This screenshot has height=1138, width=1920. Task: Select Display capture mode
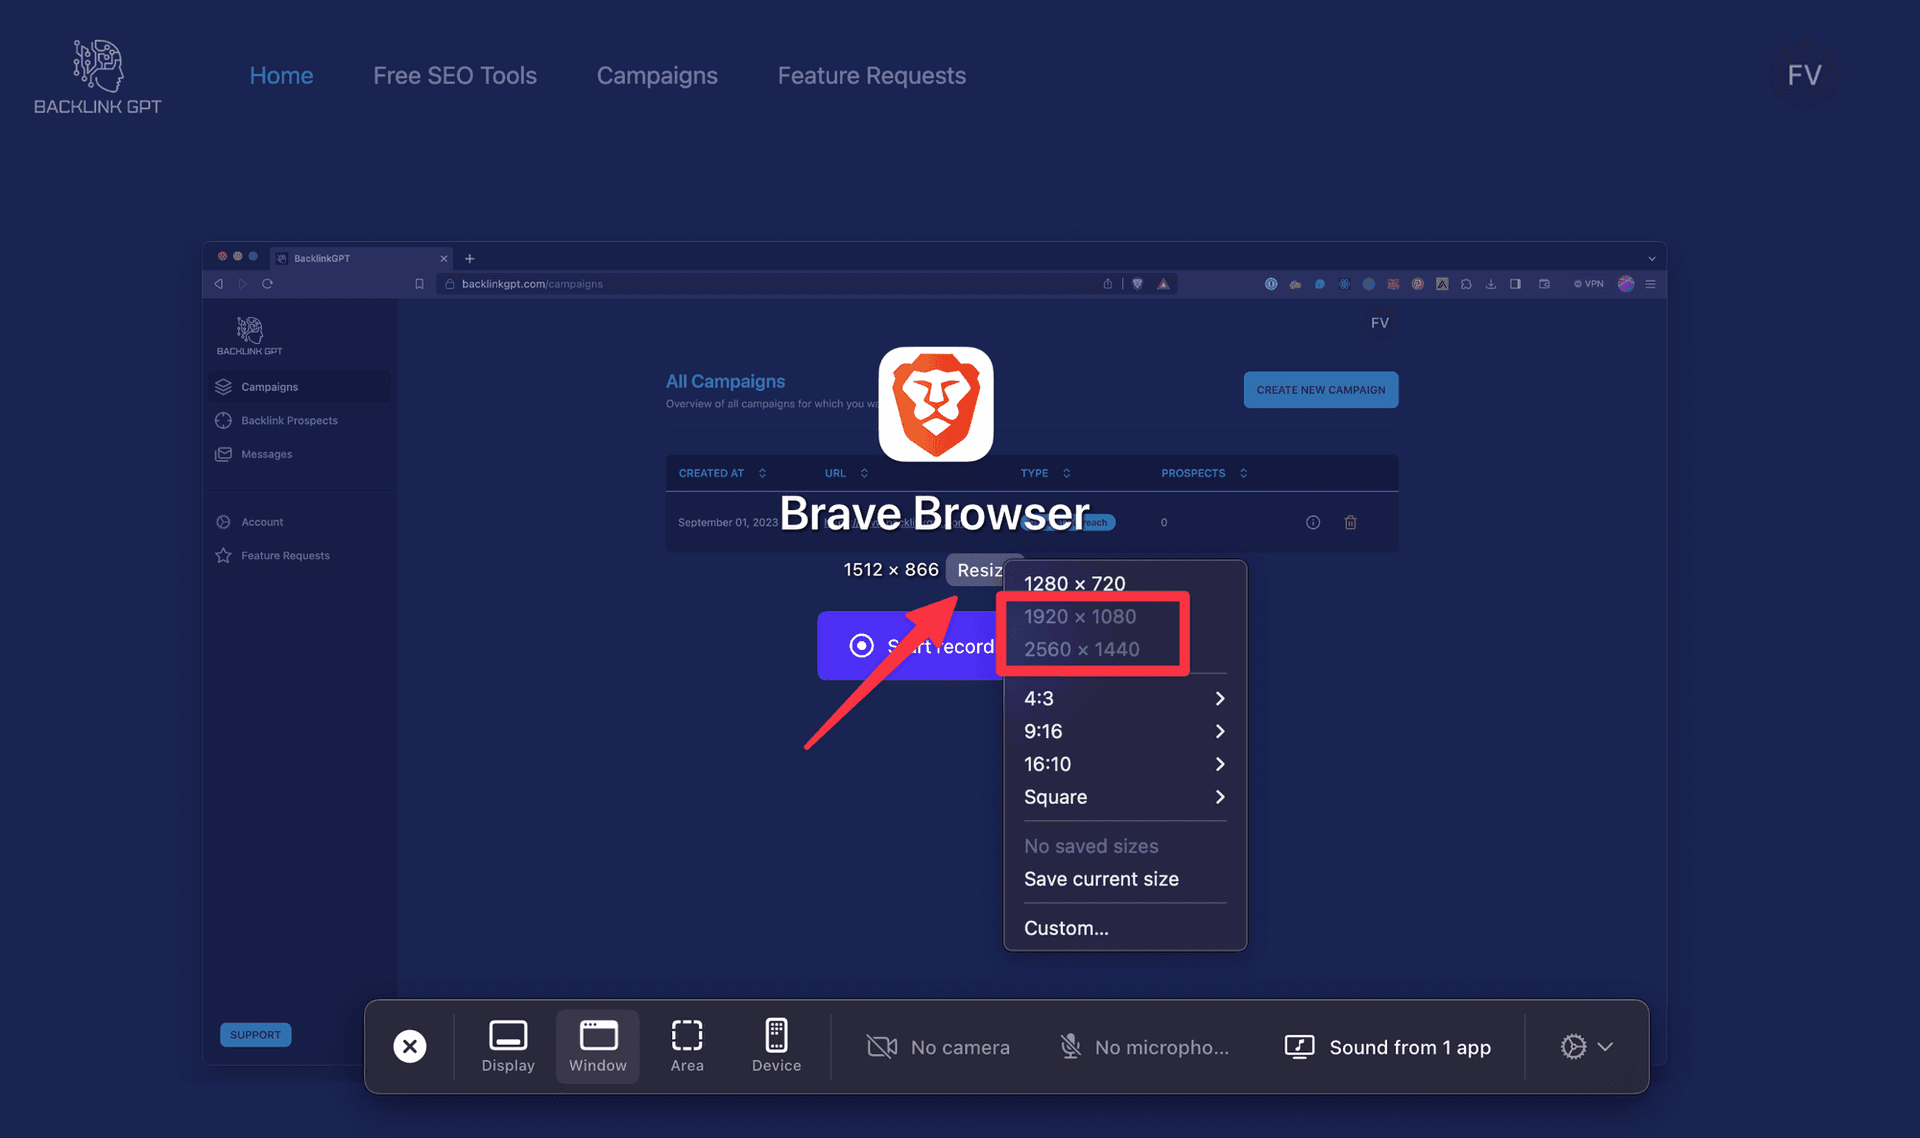[508, 1046]
